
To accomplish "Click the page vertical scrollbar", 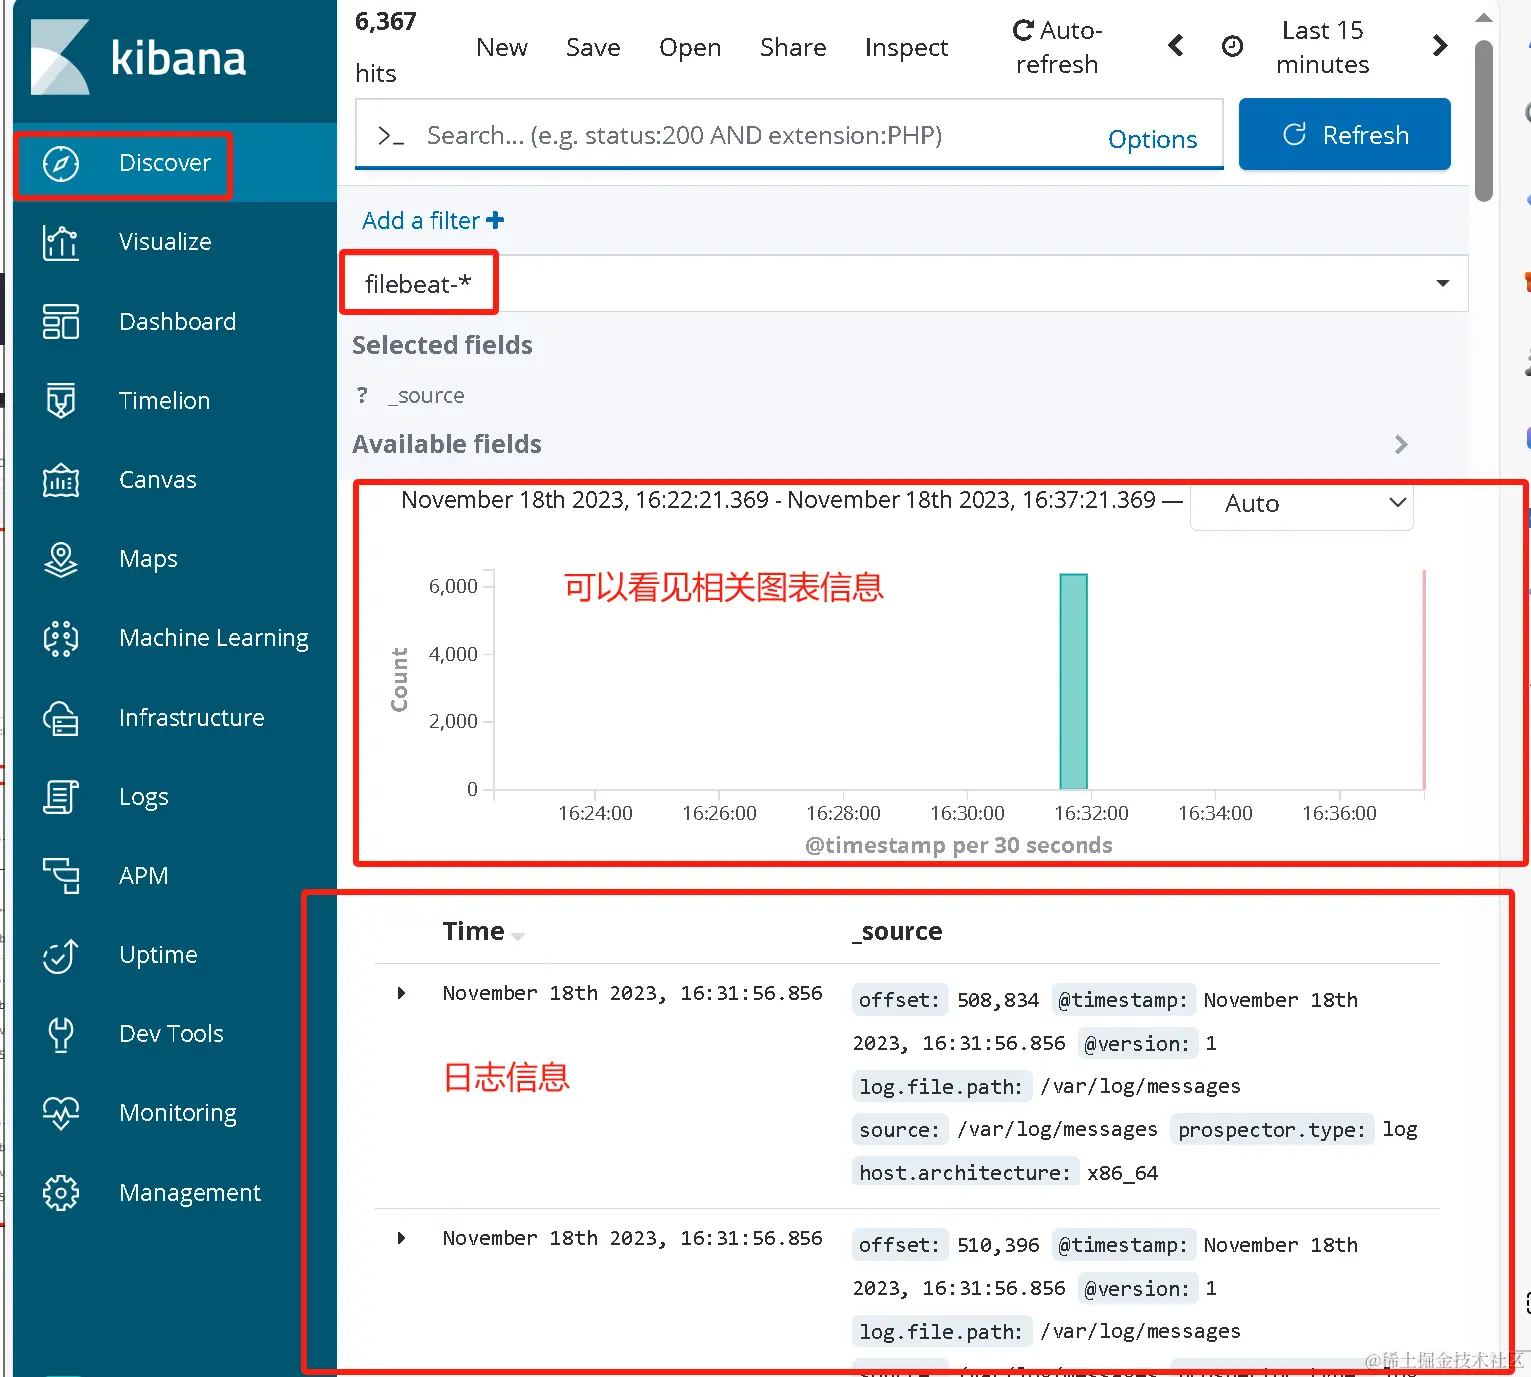I will point(1484,120).
